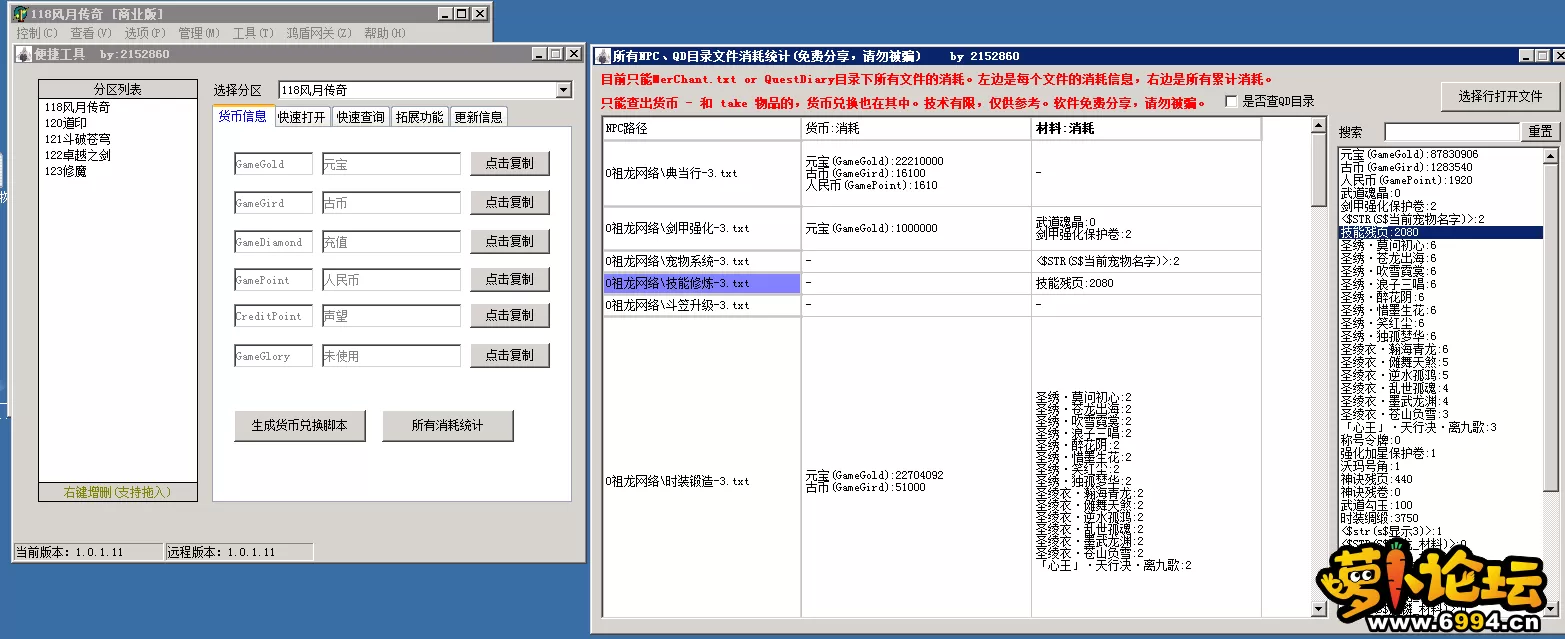
Task: Click the 分区列表 list header
Action: point(118,89)
